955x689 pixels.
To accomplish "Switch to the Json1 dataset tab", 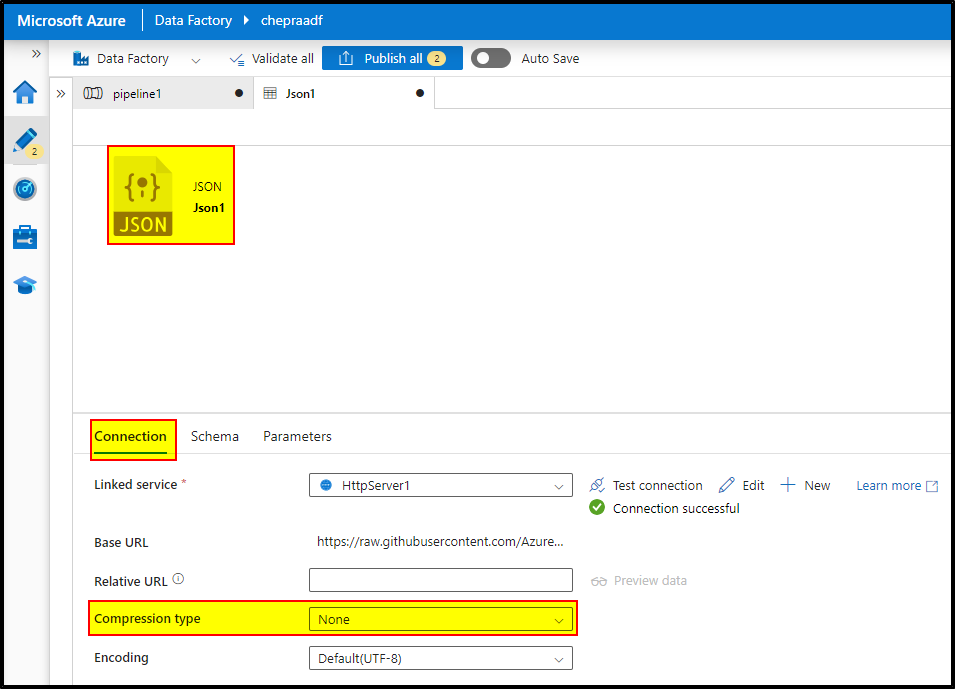I will 344,93.
